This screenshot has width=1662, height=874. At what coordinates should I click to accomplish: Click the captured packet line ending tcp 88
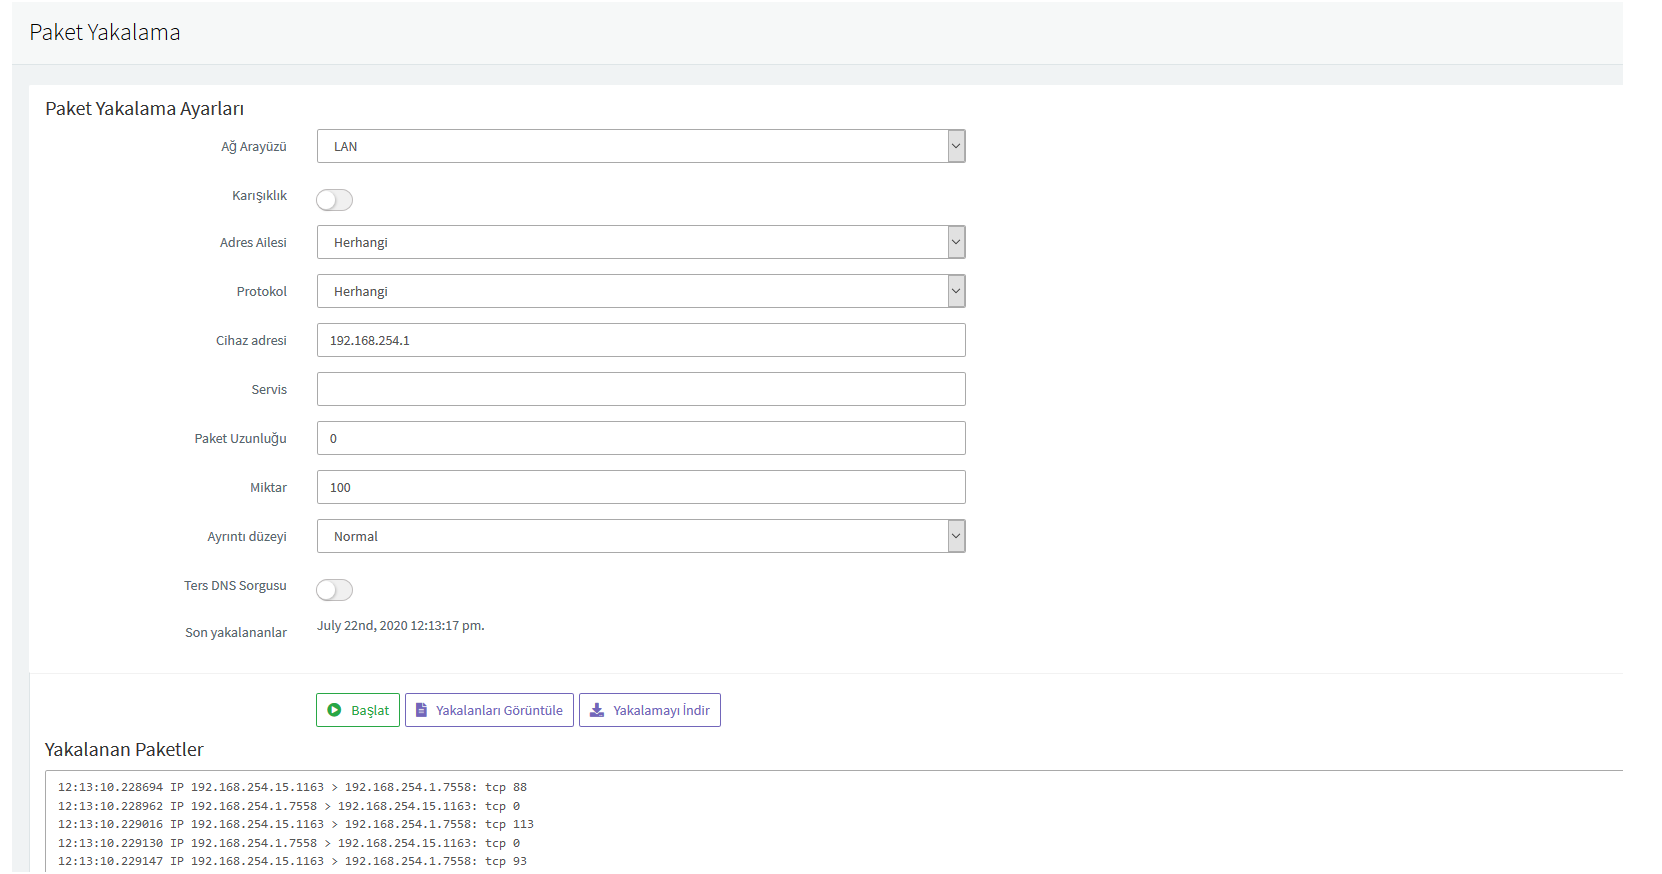(292, 787)
